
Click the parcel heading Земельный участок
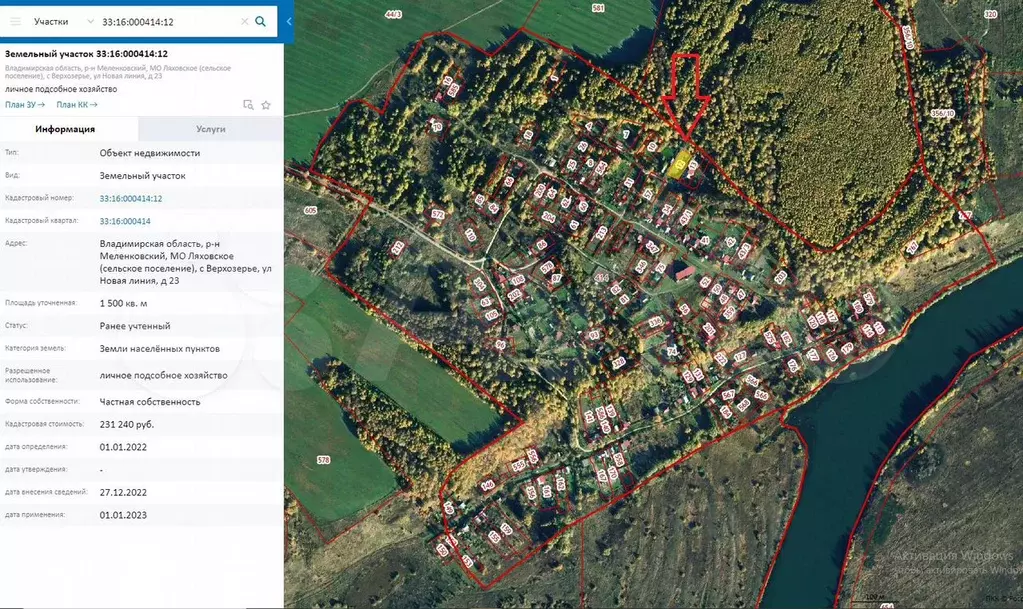[86, 54]
